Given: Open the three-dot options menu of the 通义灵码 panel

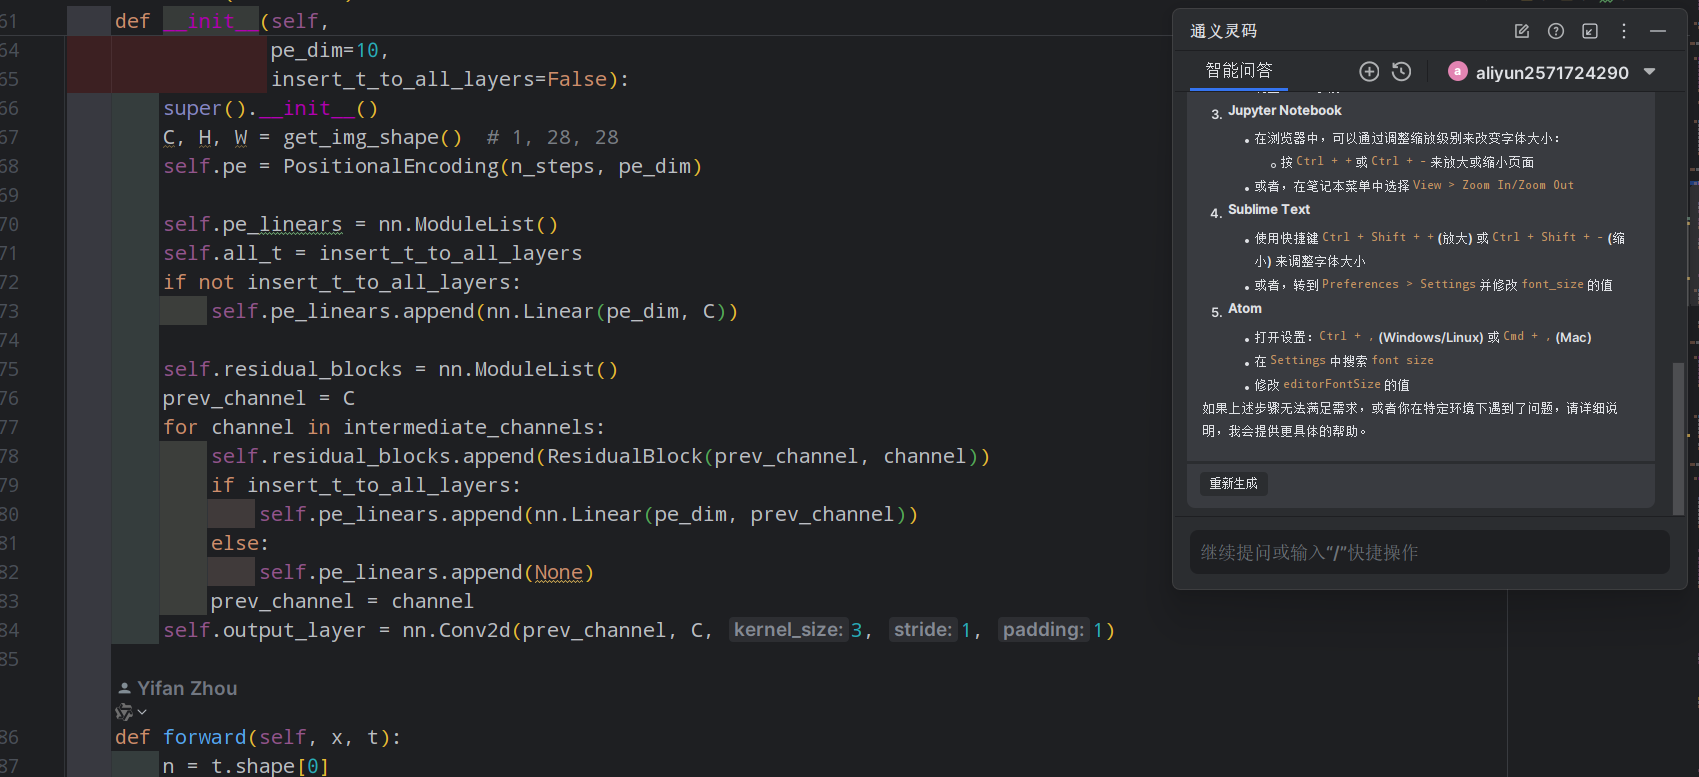Looking at the screenshot, I should pyautogui.click(x=1624, y=31).
